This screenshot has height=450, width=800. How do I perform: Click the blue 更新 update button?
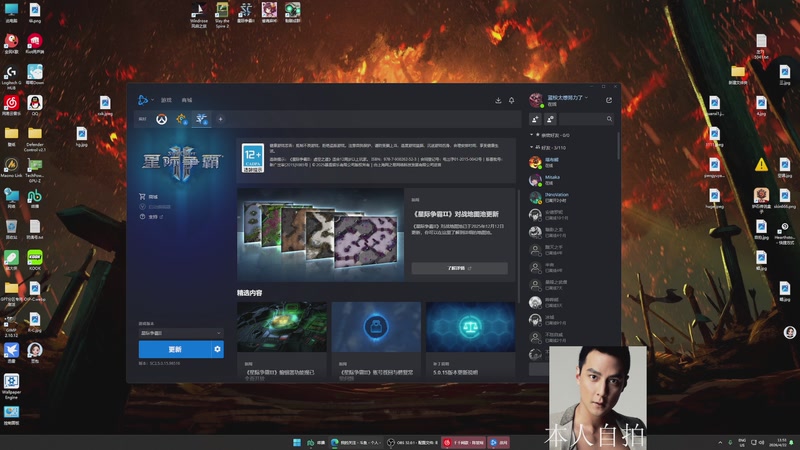(x=174, y=349)
